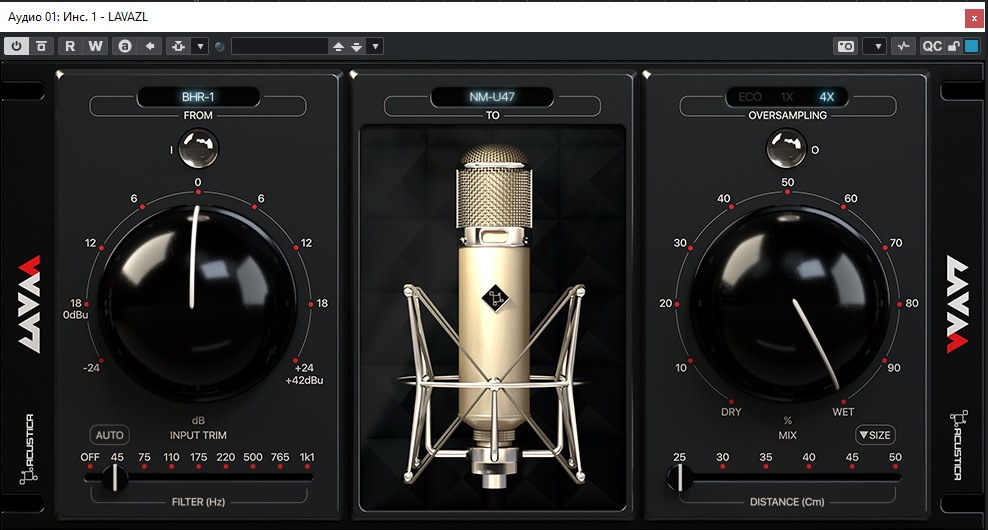Click the INPUT TRIM knob

coord(197,303)
